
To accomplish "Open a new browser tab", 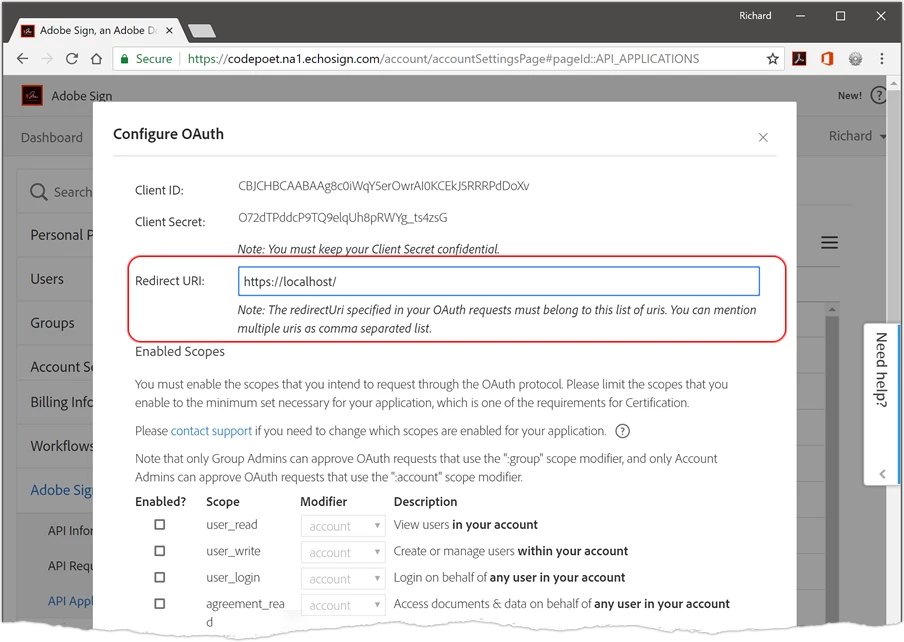I will 201,31.
